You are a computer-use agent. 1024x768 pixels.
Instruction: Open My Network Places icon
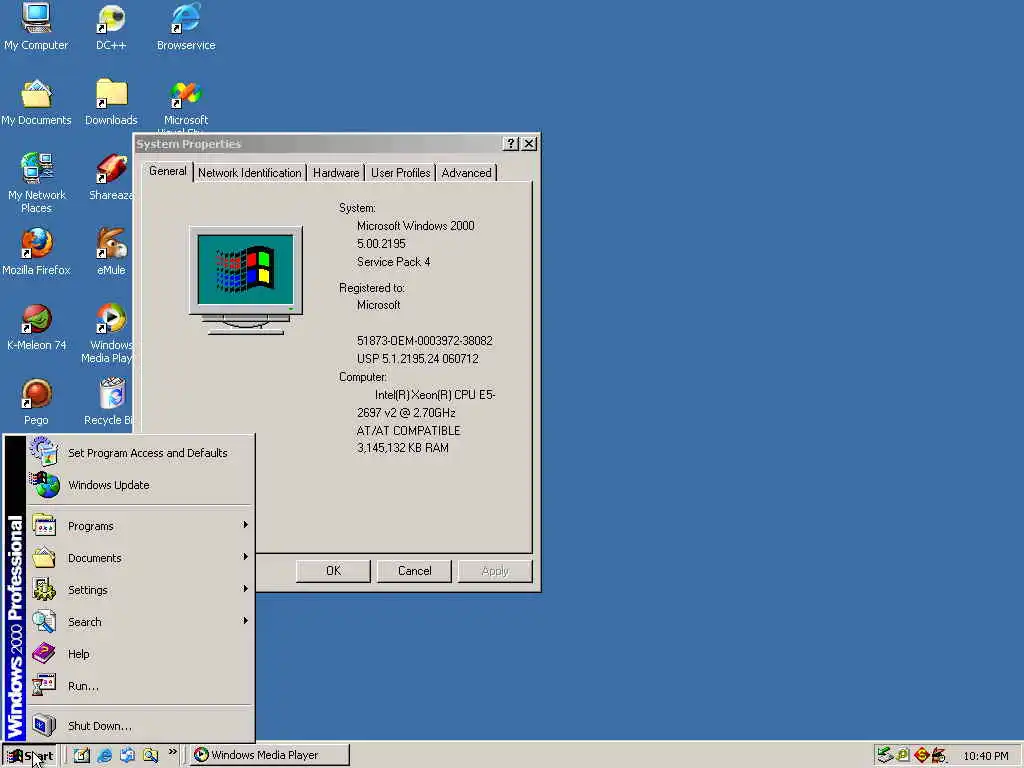37,182
